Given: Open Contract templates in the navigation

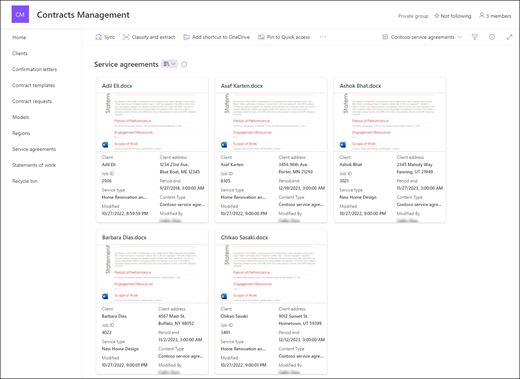Looking at the screenshot, I should (33, 85).
